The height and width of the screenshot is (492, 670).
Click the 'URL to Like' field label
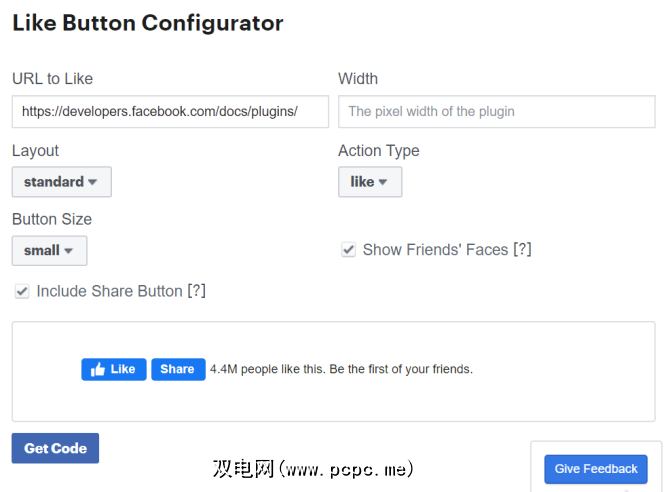[52, 79]
